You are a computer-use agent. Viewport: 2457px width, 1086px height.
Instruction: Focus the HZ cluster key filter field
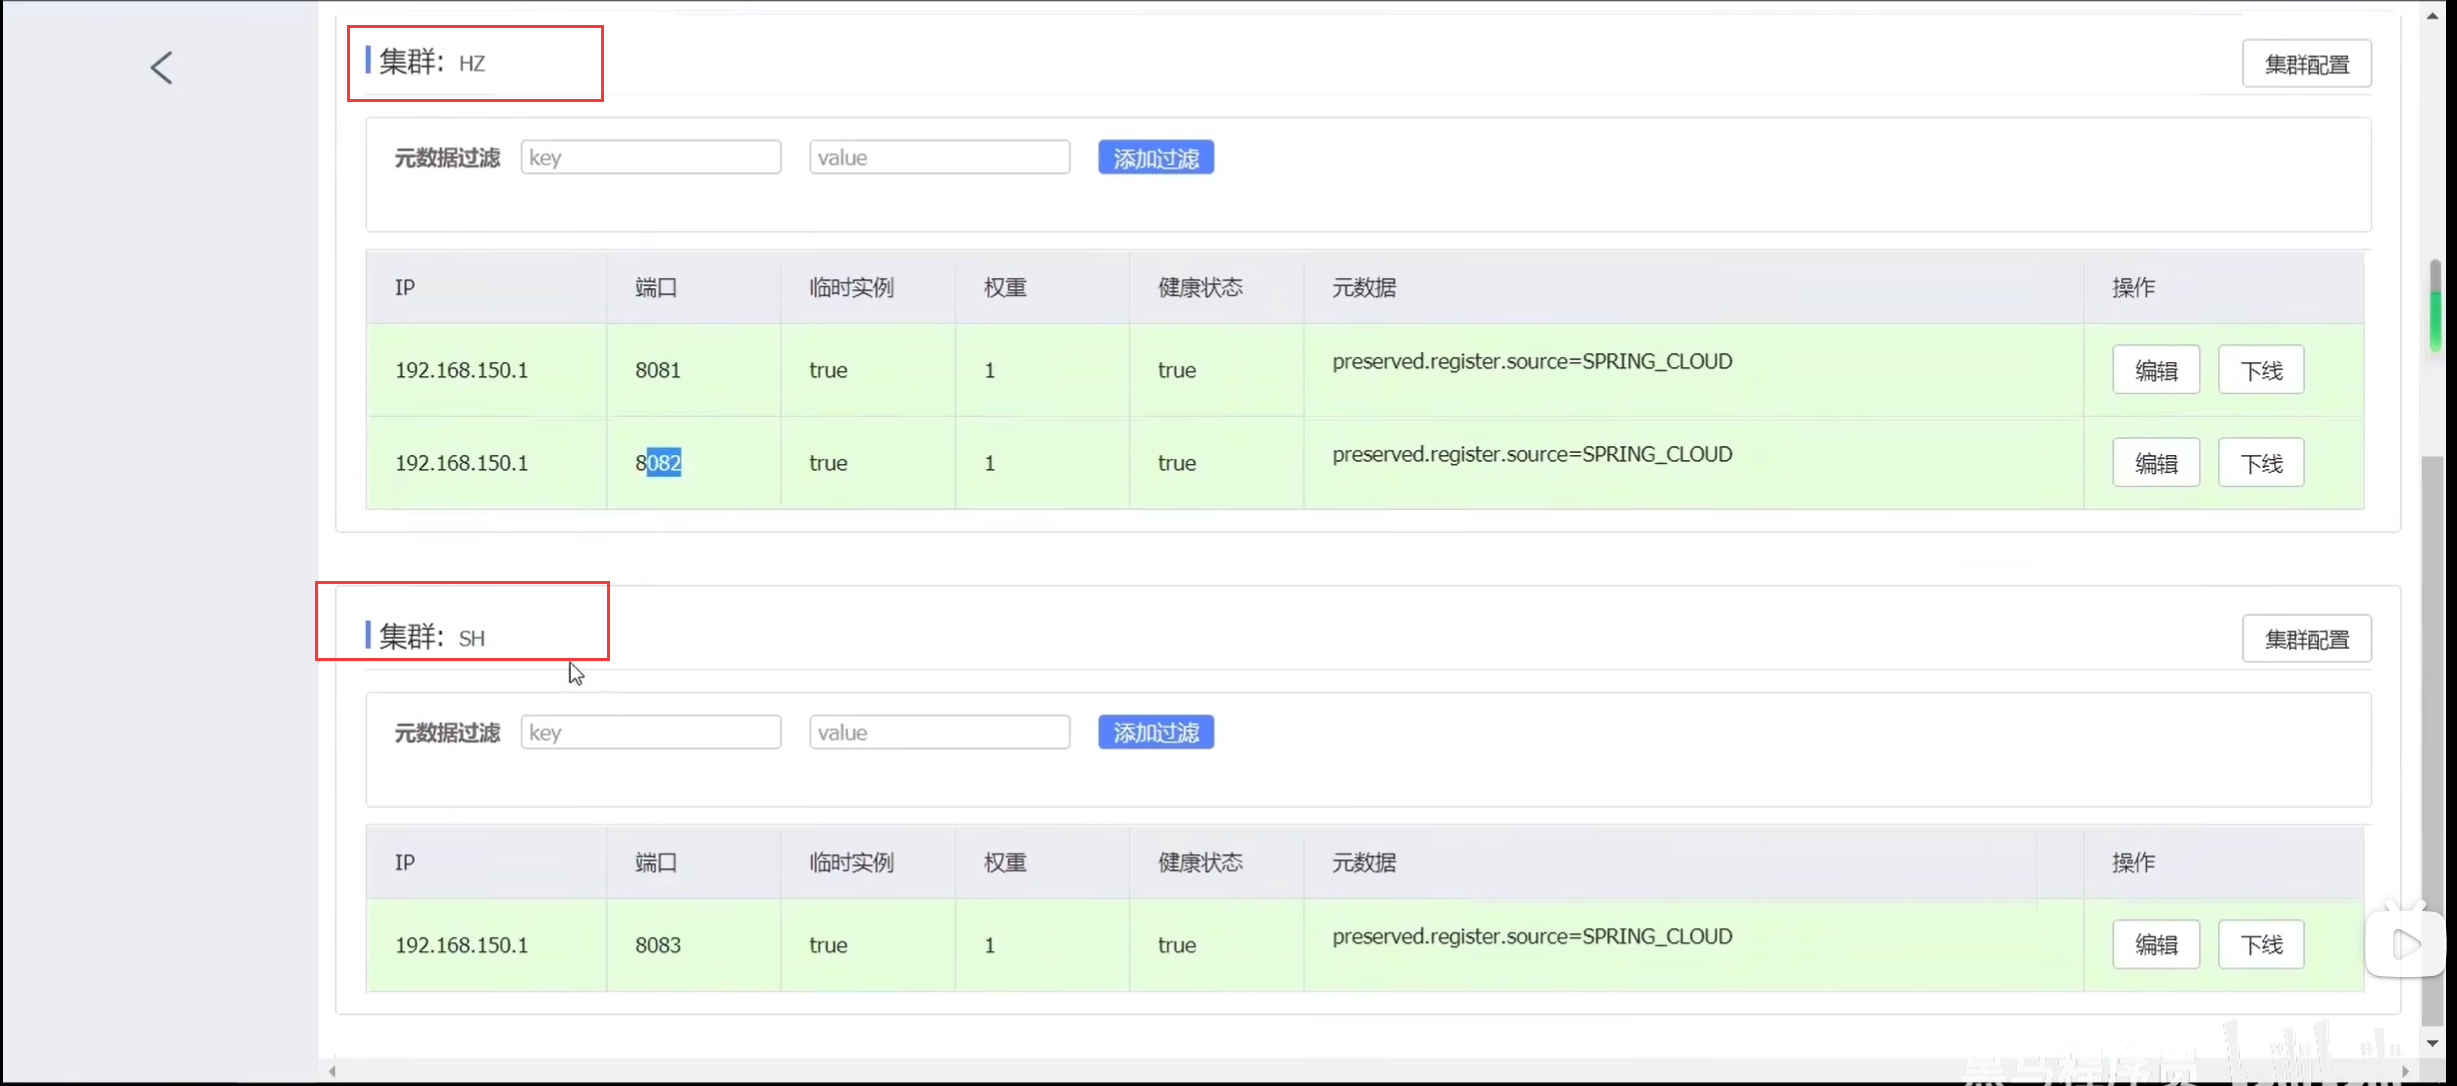click(x=650, y=157)
